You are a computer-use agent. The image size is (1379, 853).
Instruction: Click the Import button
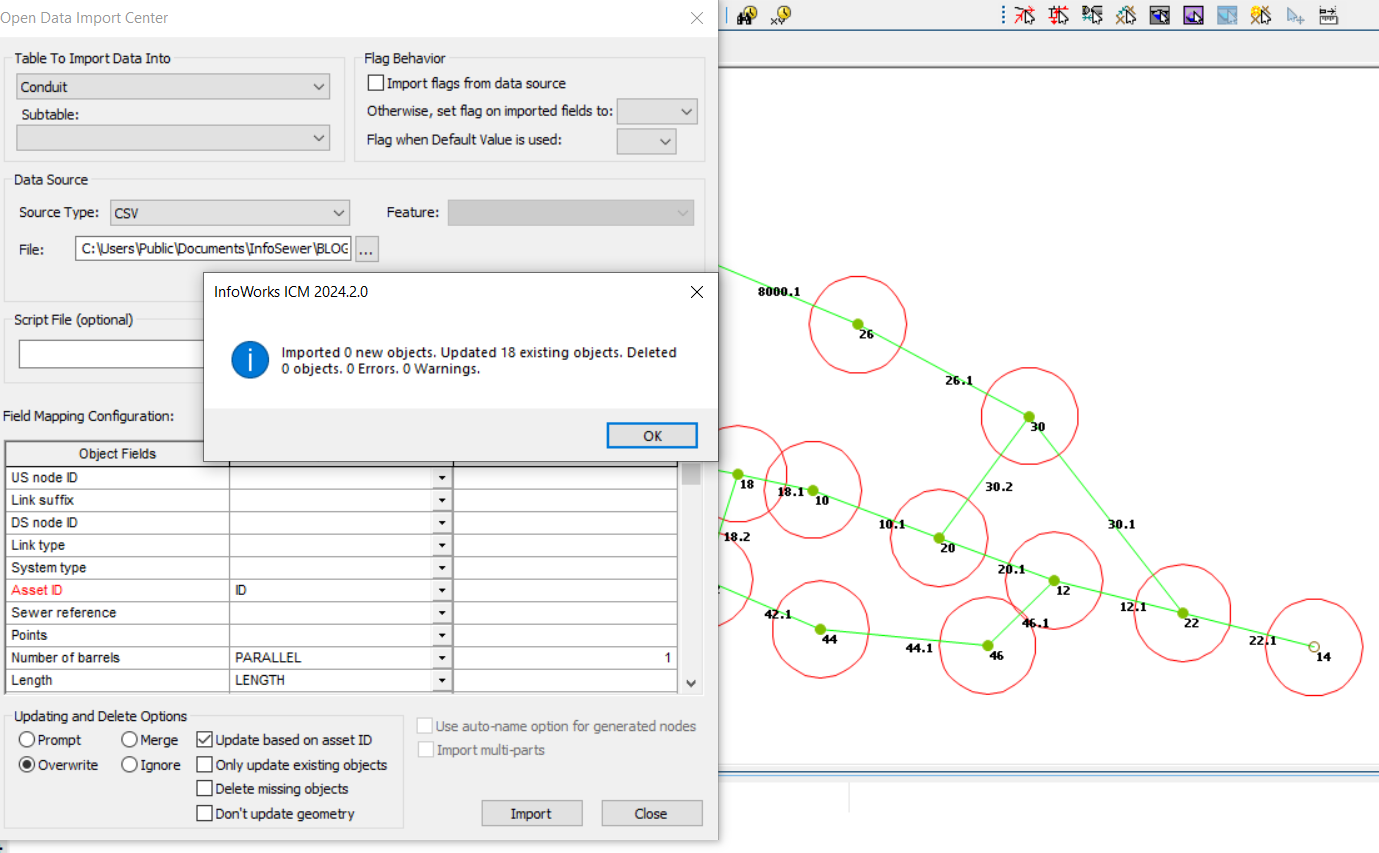(x=531, y=812)
